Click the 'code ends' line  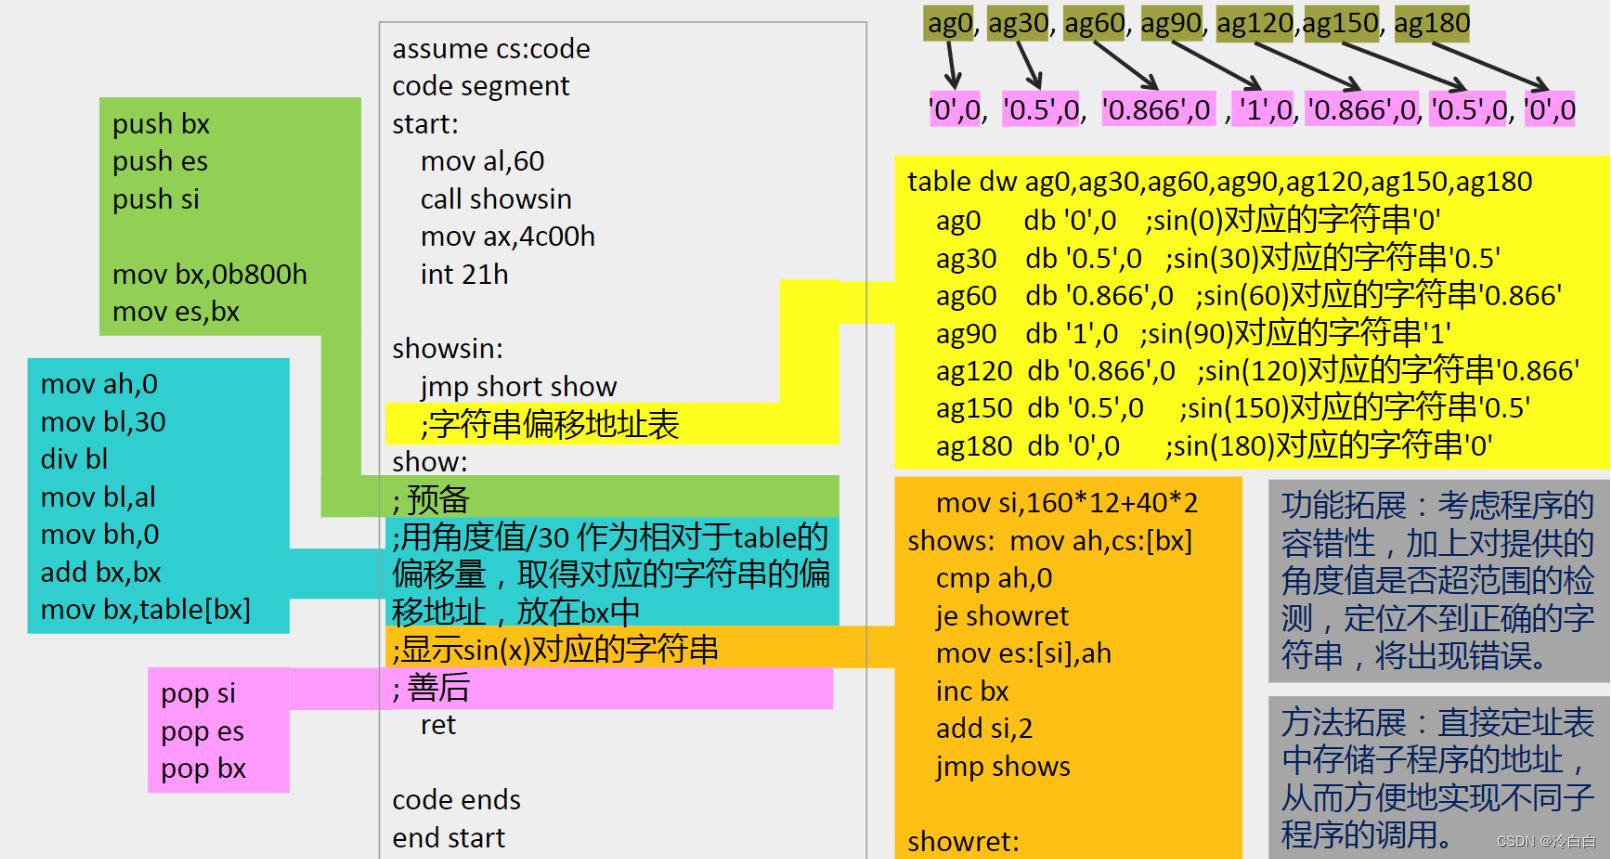pos(456,800)
